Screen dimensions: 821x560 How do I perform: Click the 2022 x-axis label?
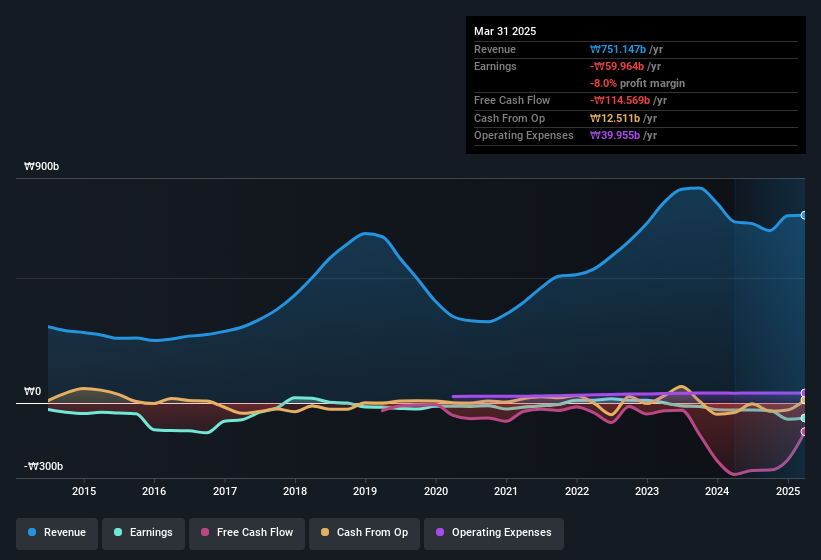(576, 491)
